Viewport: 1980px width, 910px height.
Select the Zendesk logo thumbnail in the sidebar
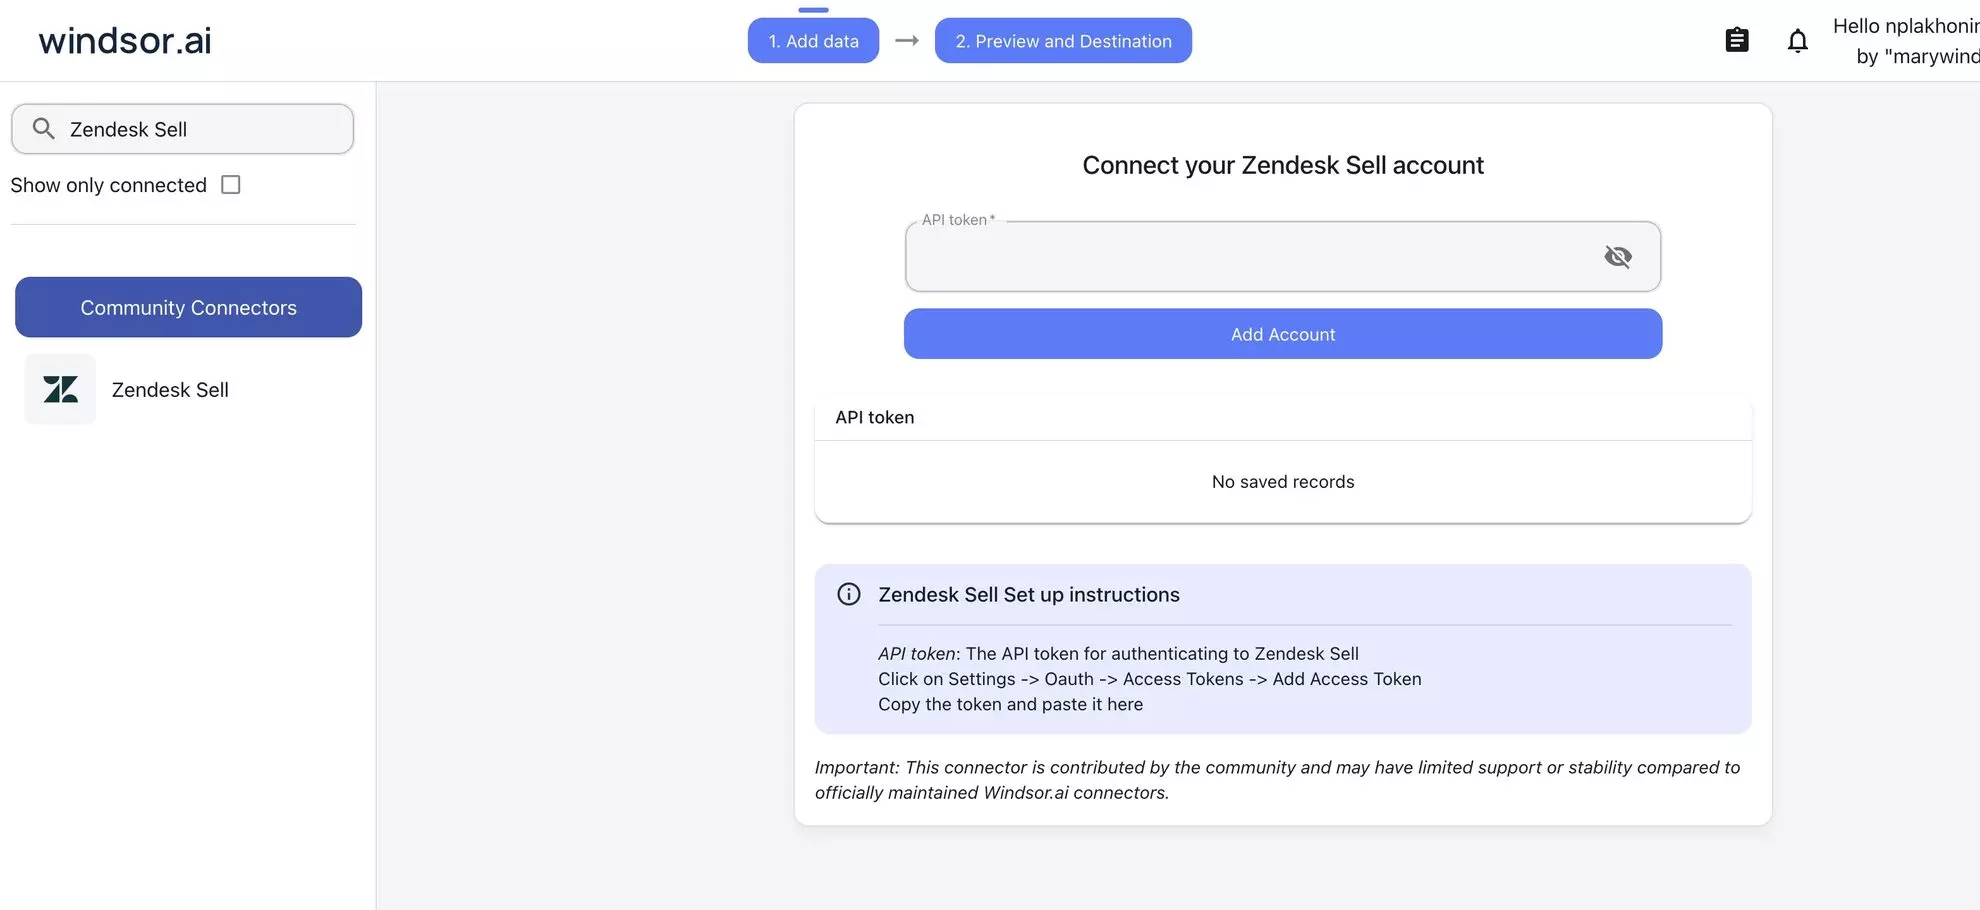coord(59,389)
